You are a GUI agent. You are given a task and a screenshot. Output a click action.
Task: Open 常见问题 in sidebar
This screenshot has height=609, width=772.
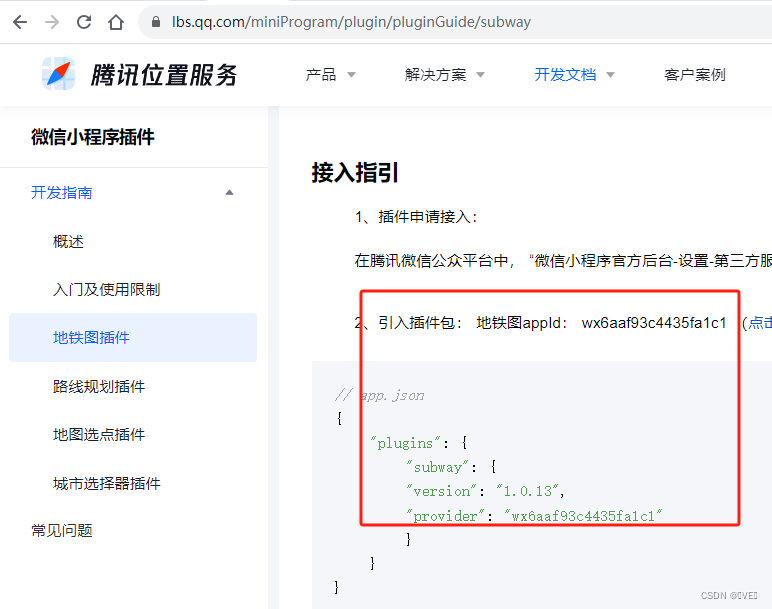coord(62,531)
